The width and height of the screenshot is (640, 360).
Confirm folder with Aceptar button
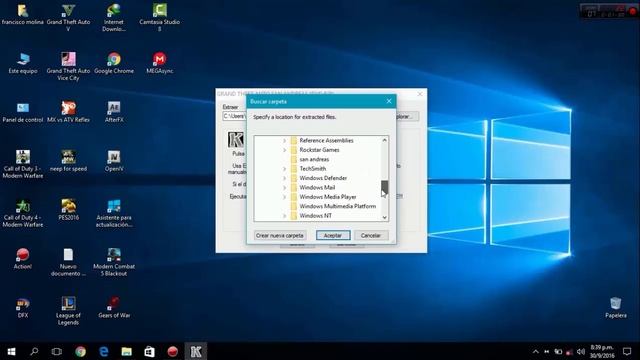tap(333, 236)
